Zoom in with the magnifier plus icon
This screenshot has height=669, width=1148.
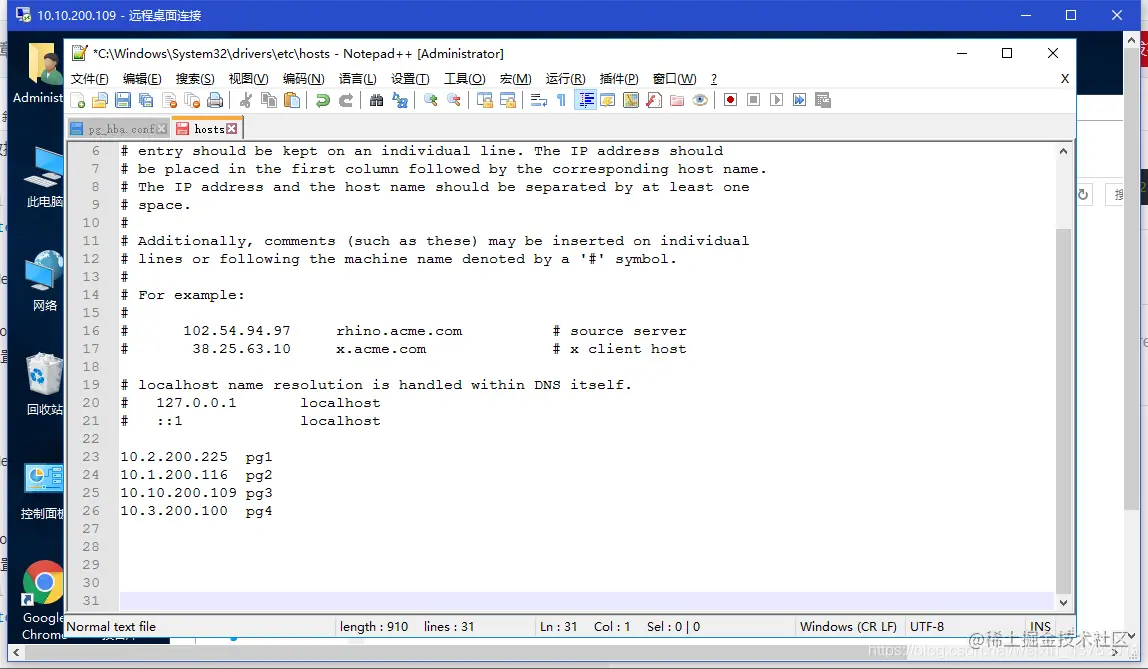point(430,100)
